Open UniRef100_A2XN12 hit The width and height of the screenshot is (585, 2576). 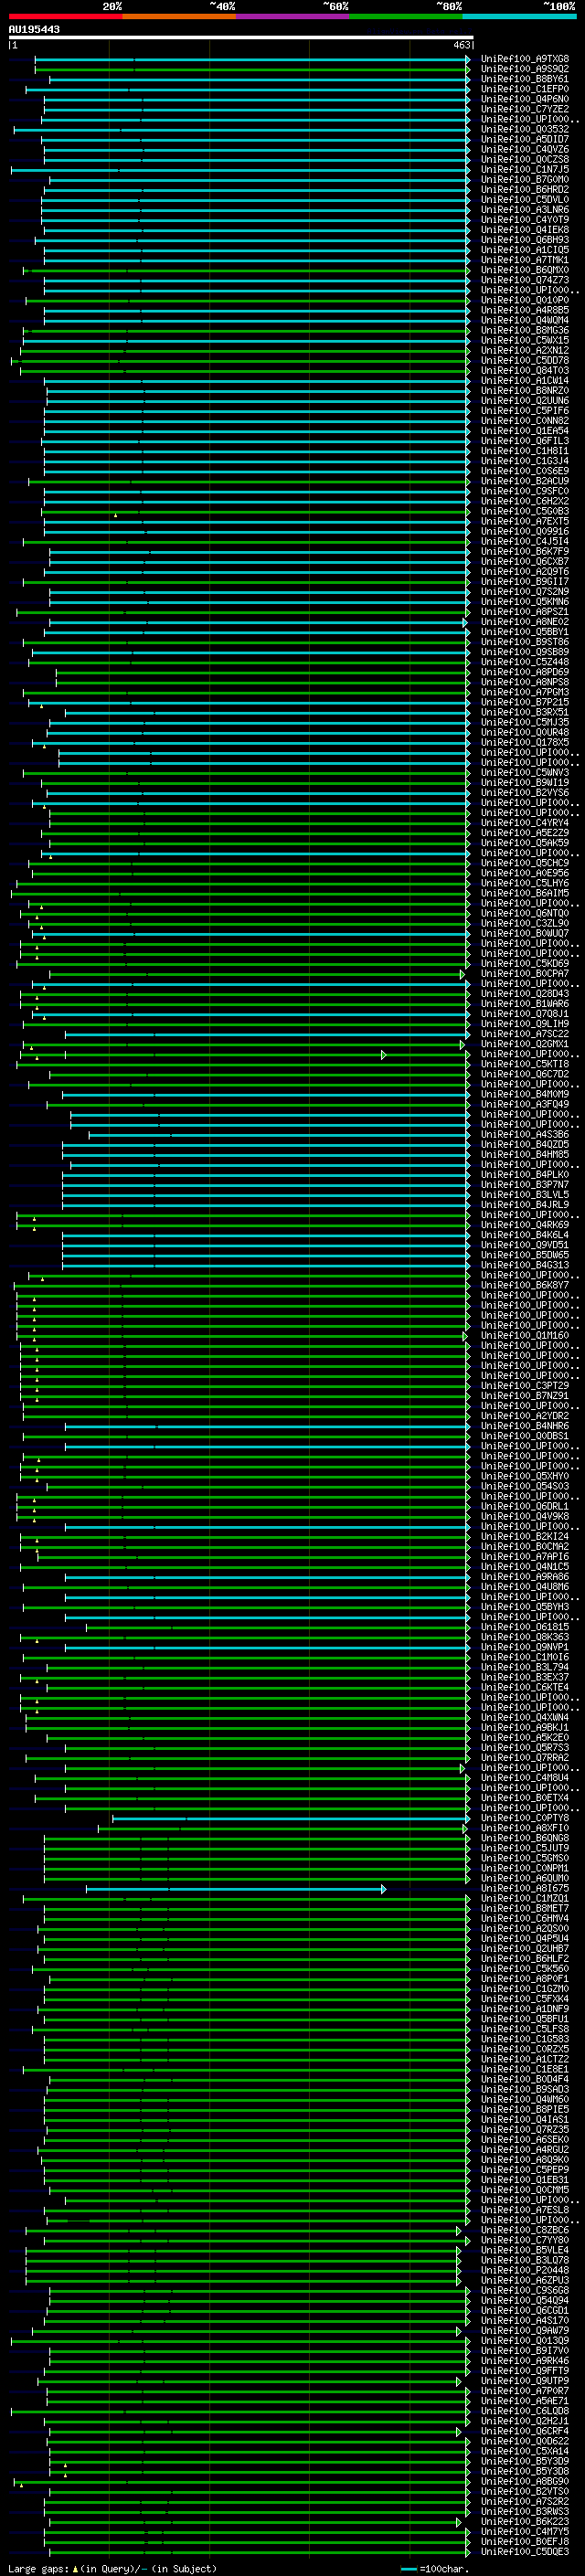524,350
